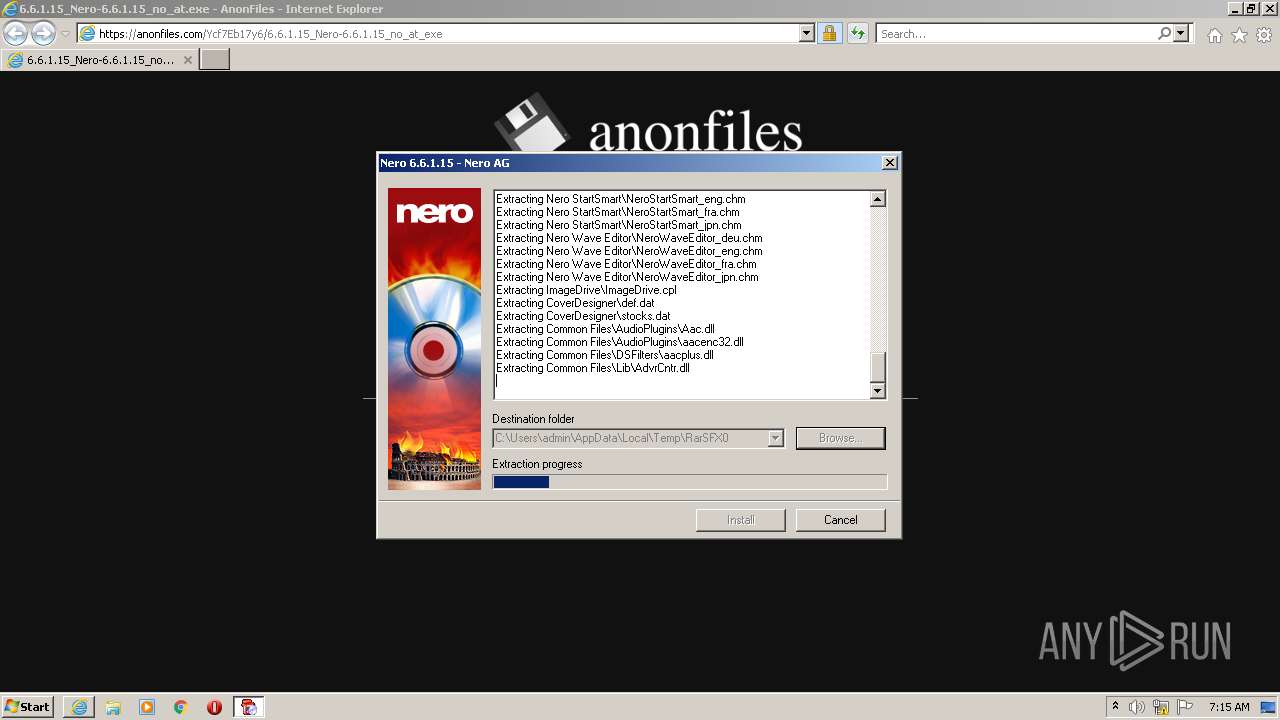
Task: Open the IE Tools gear icon
Action: 1264,35
